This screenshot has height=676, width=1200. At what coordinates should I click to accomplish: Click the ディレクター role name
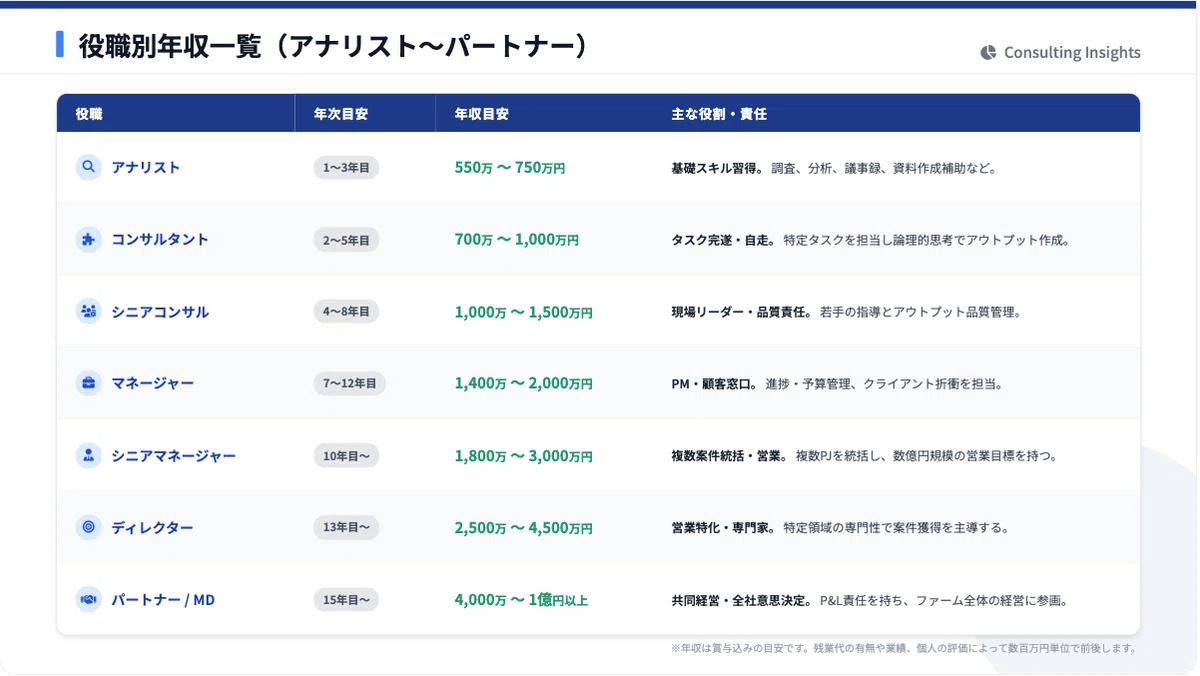(153, 528)
